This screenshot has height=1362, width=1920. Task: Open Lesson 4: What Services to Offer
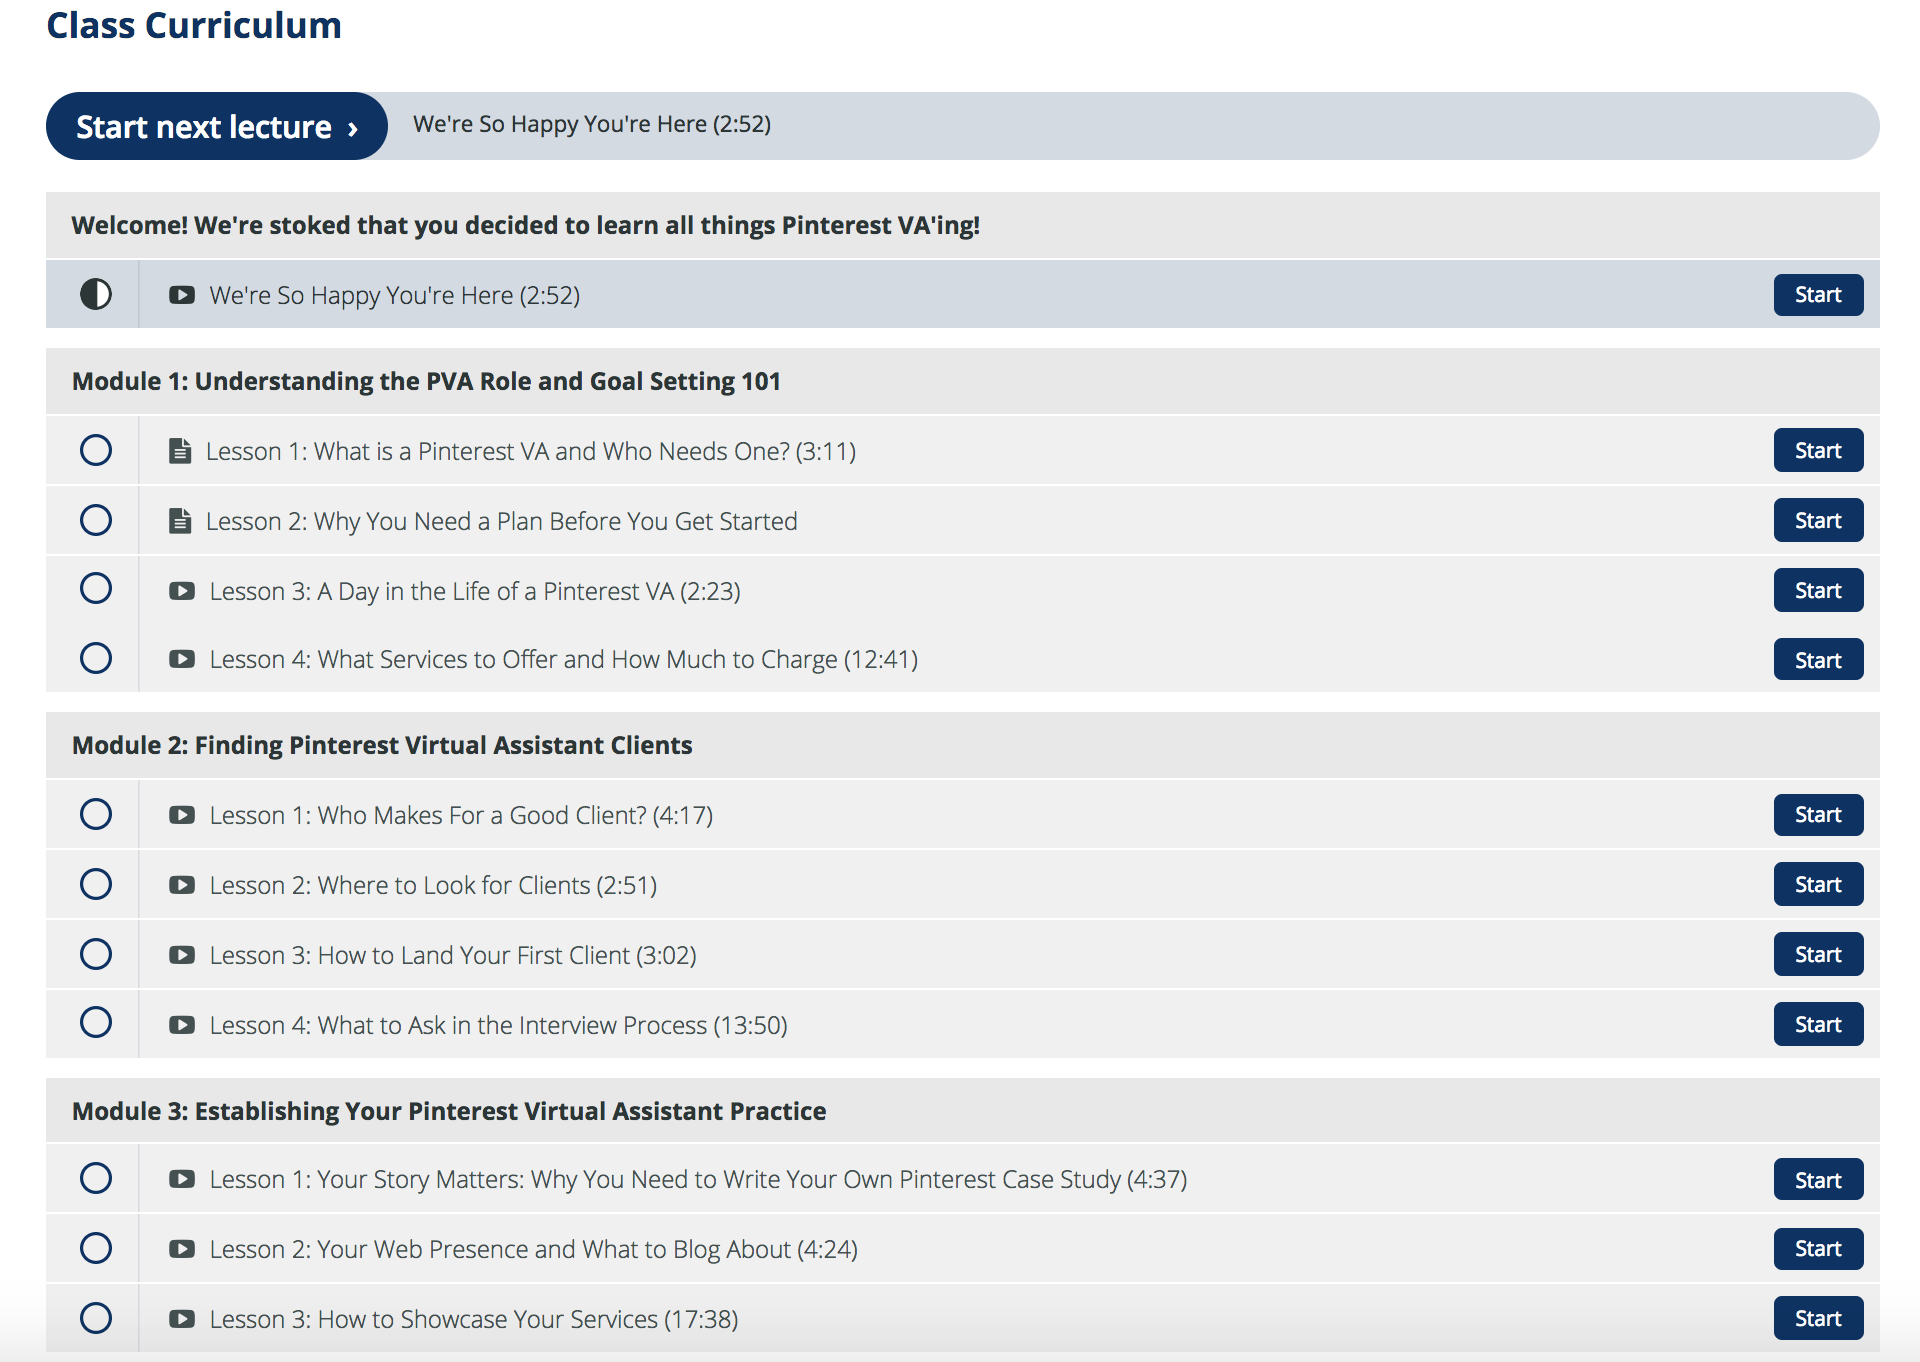[x=564, y=660]
